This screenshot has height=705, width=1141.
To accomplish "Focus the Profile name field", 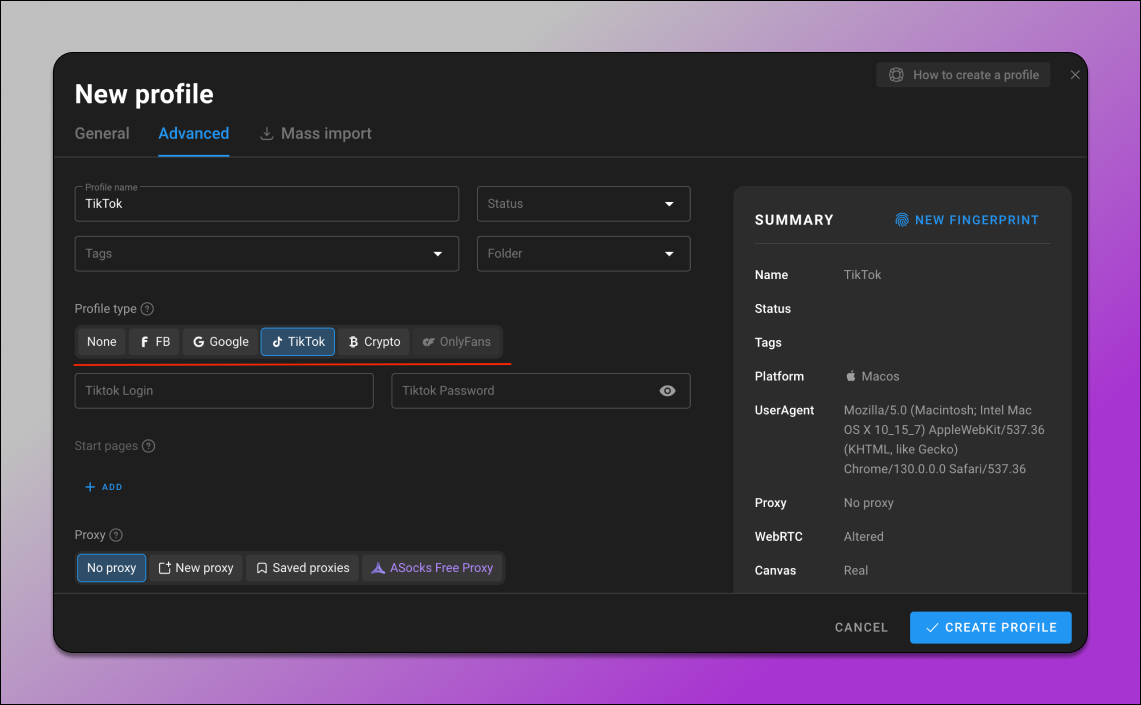I will pos(267,204).
